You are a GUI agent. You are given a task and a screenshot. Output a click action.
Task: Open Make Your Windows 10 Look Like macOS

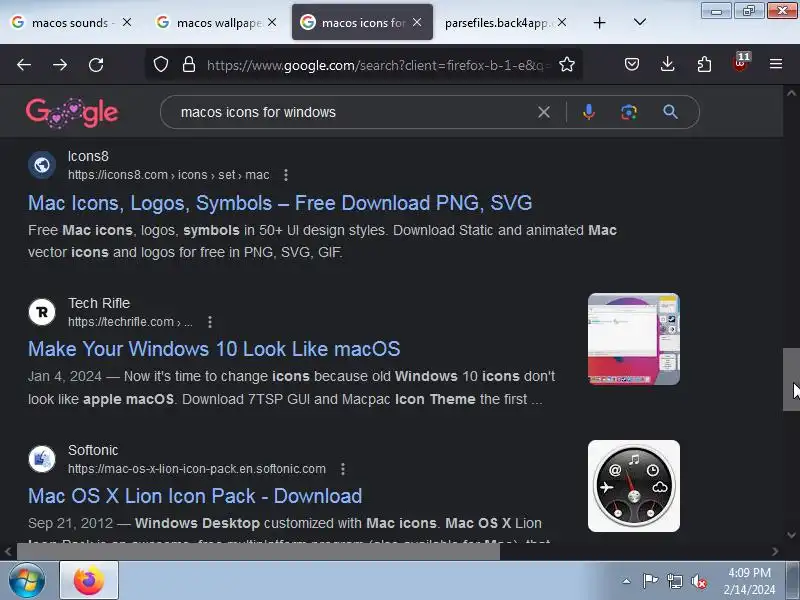point(214,349)
